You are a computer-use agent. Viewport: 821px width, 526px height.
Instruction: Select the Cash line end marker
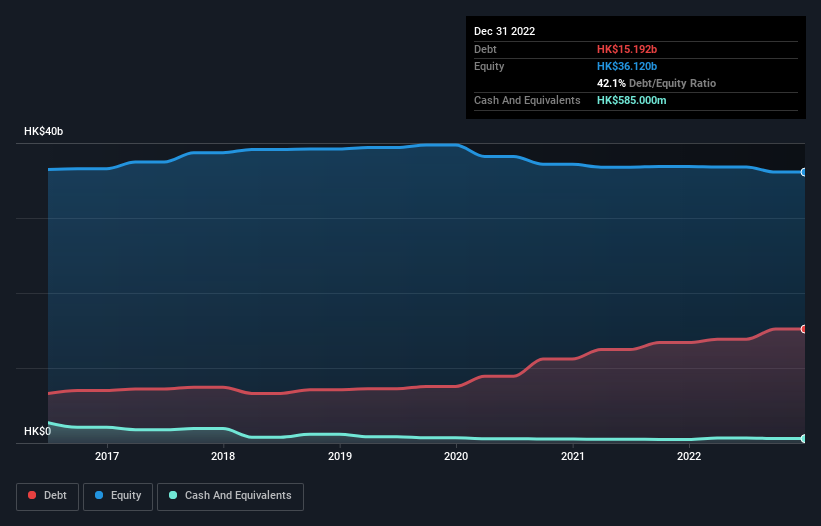pyautogui.click(x=804, y=439)
